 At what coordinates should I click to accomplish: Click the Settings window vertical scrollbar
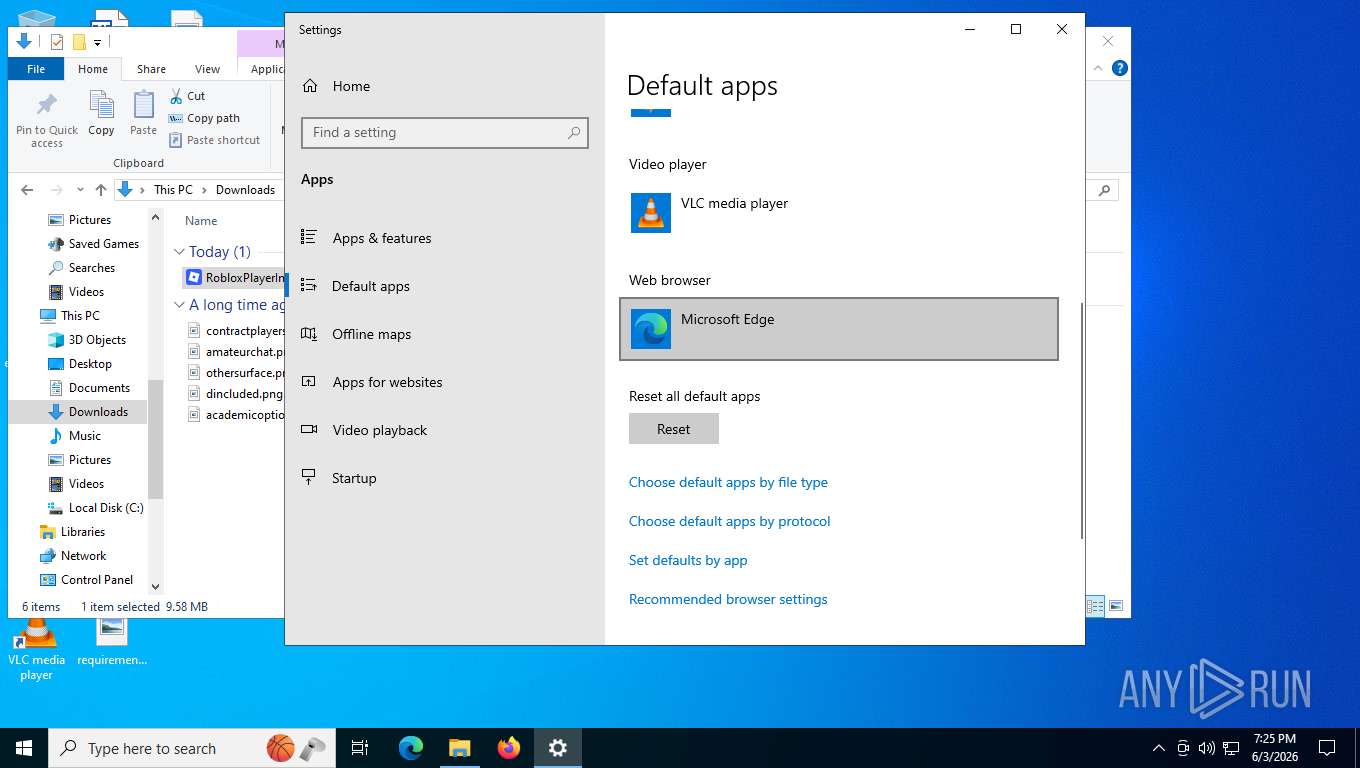1081,420
